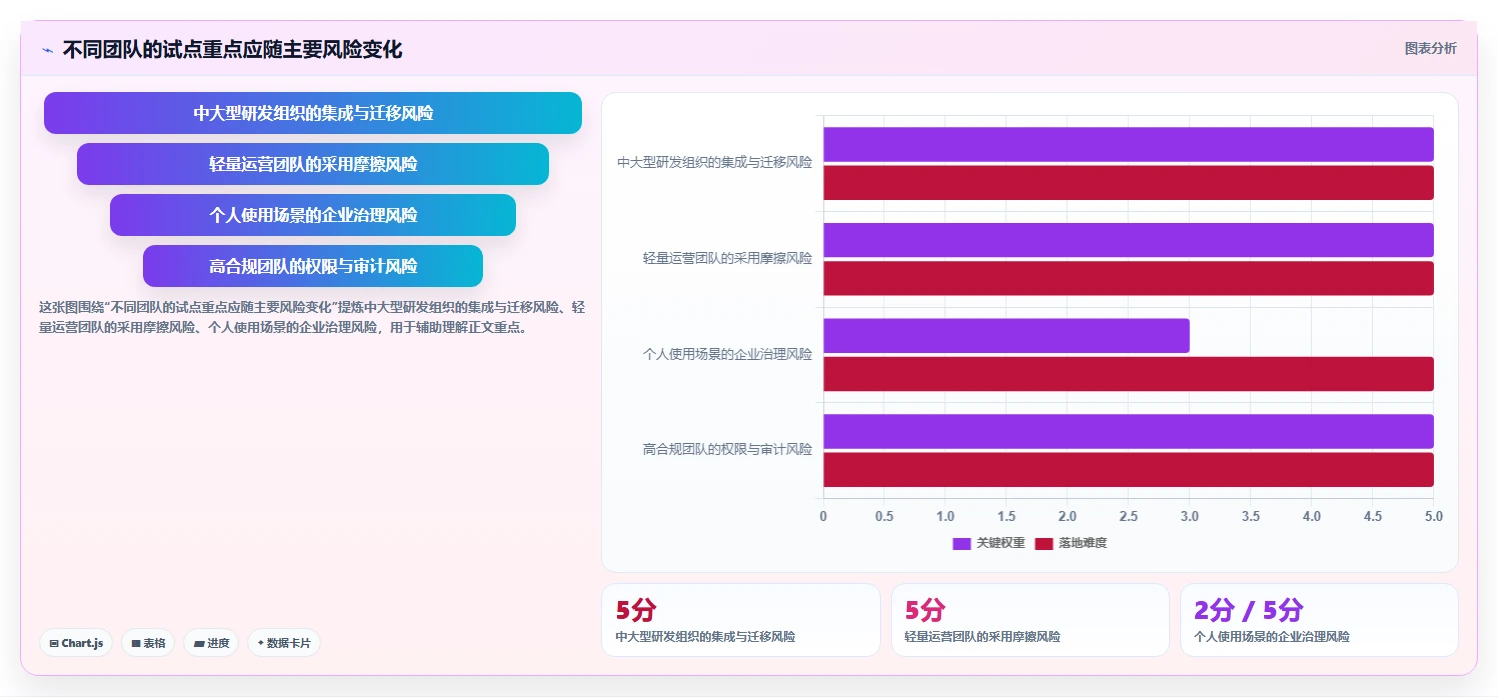Open the 图表分析 label at top right
1498x697 pixels.
(x=1431, y=48)
